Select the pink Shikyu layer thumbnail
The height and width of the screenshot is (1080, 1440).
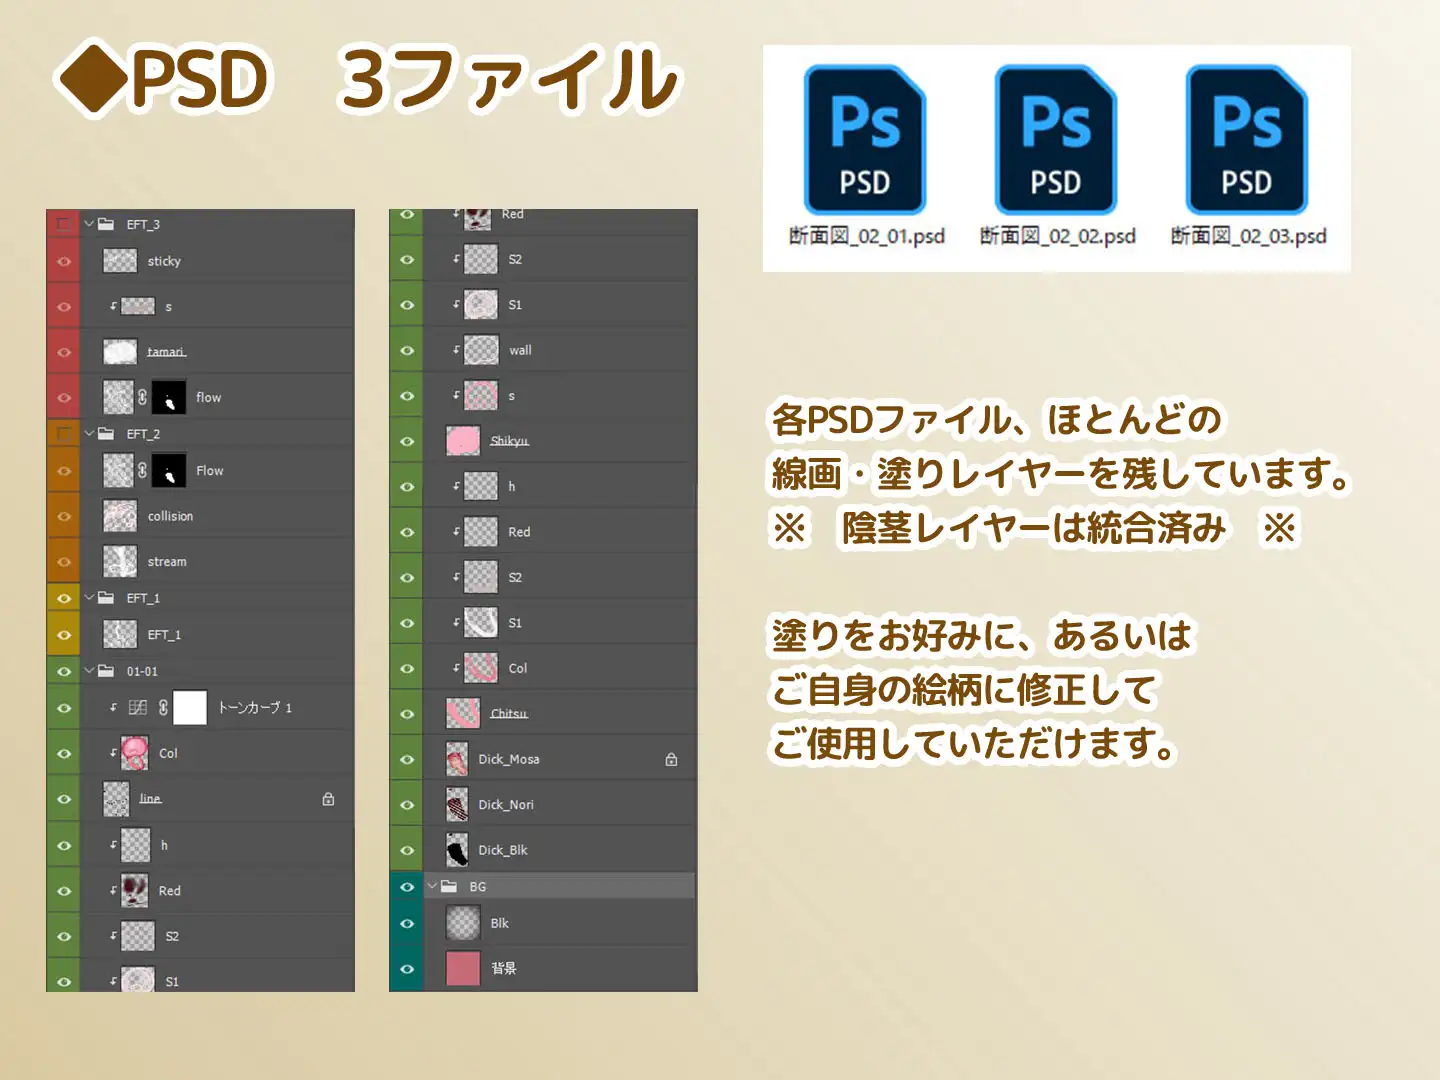click(463, 441)
